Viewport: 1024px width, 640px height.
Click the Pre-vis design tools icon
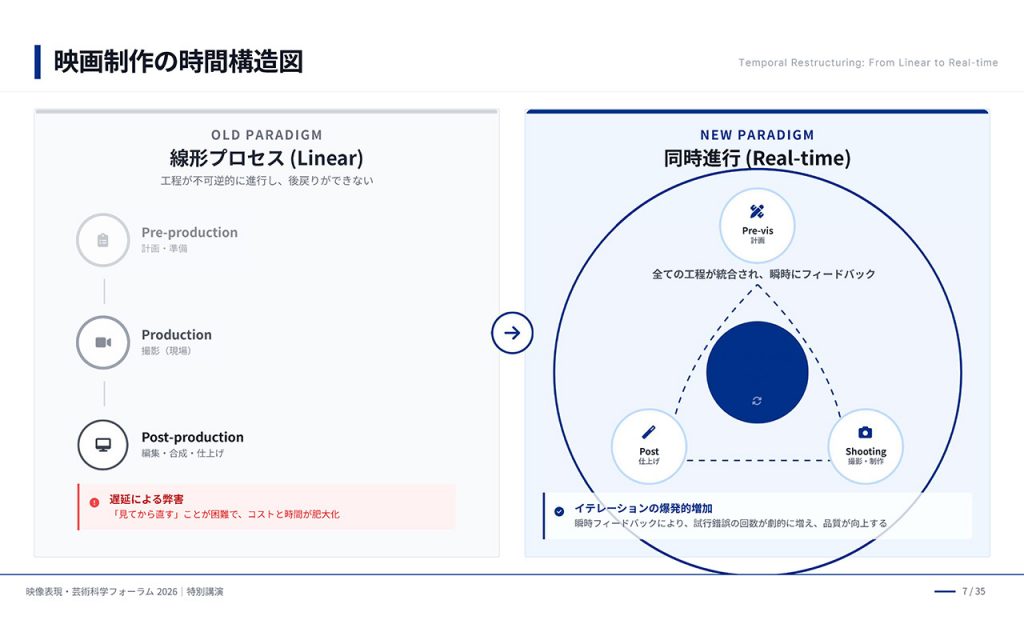coord(757,212)
